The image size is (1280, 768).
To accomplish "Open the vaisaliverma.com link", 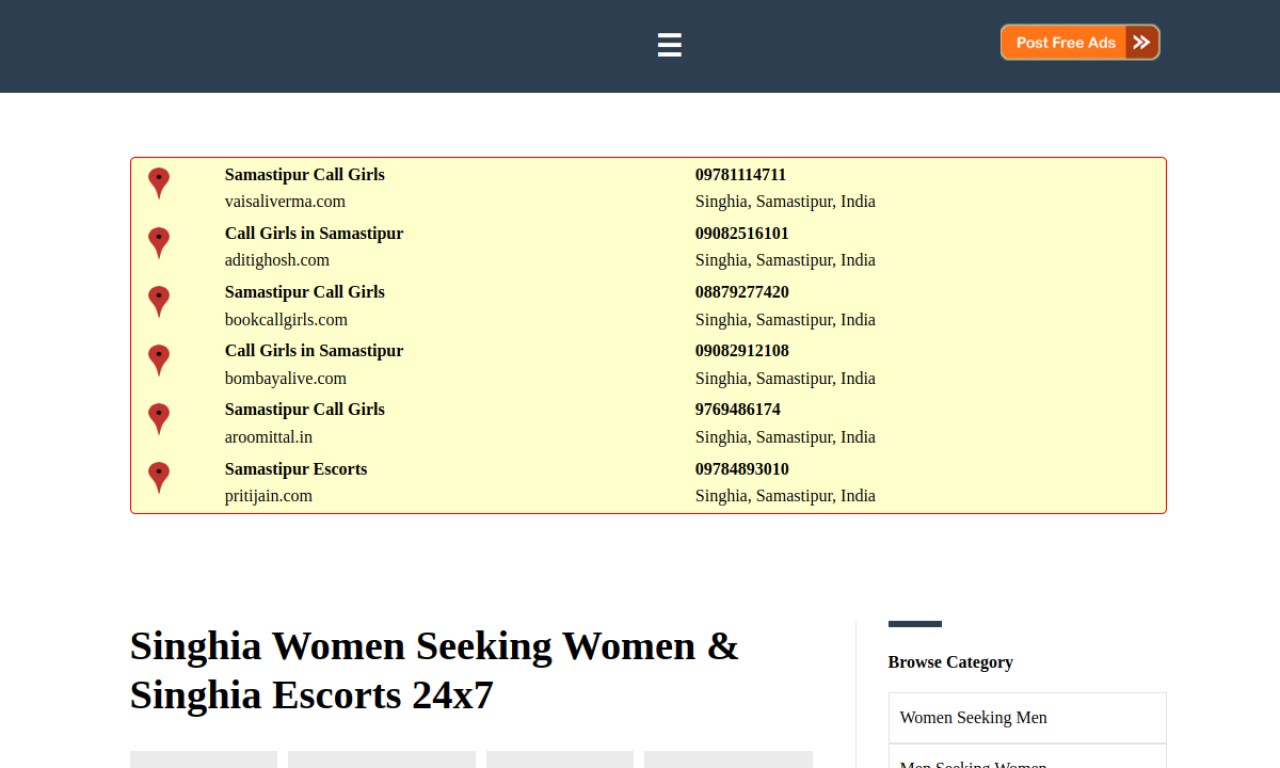I will coord(285,201).
